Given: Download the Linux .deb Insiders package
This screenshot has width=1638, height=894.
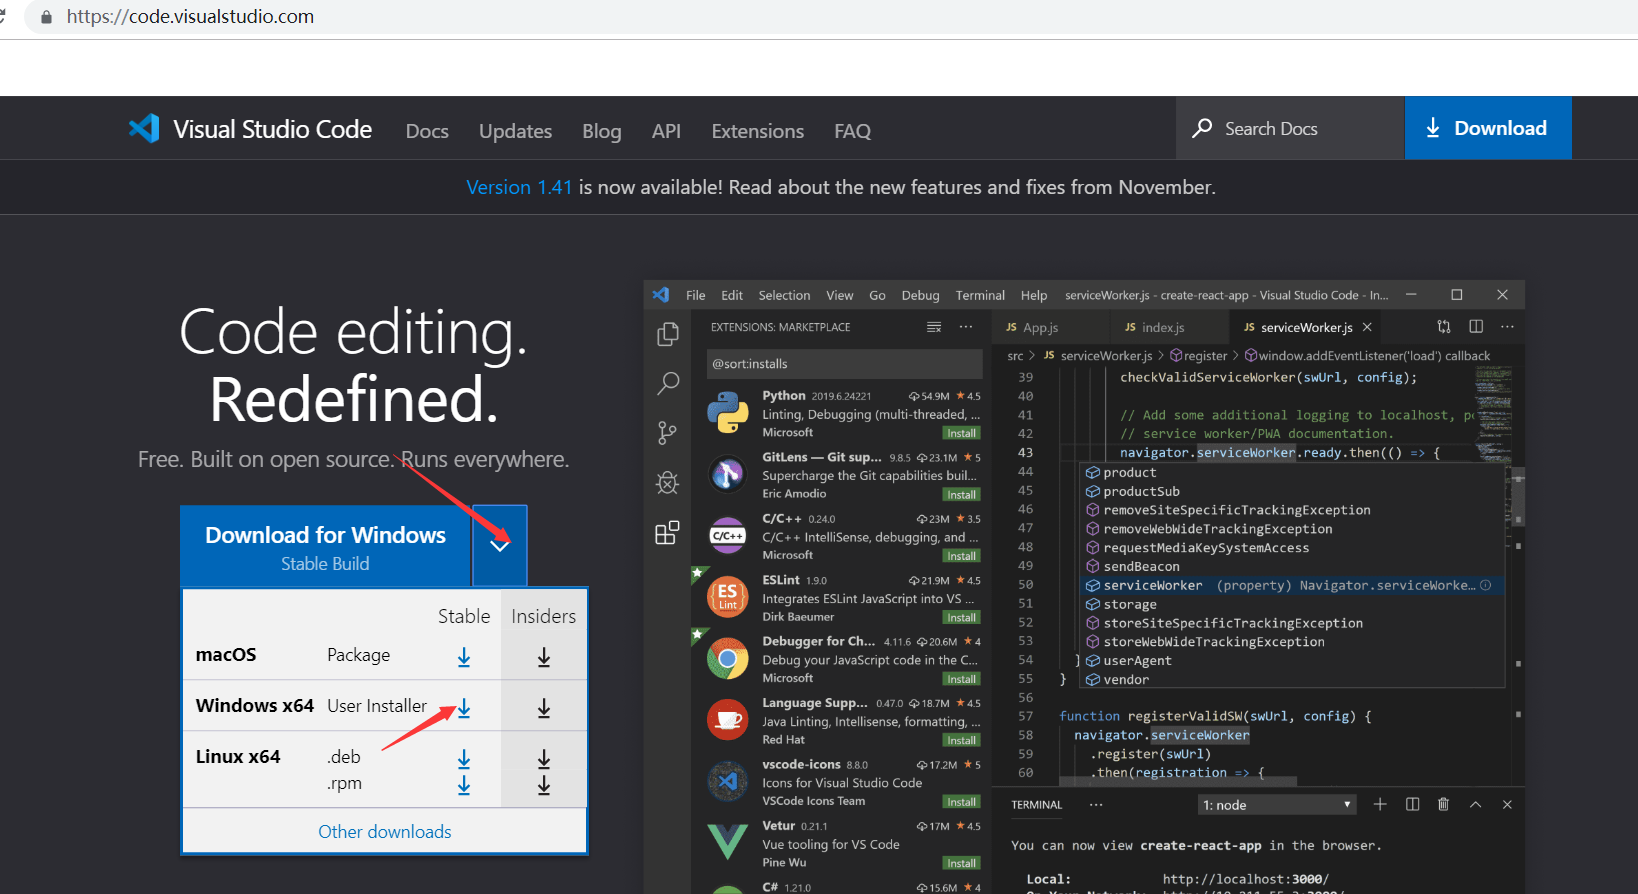Looking at the screenshot, I should [544, 759].
